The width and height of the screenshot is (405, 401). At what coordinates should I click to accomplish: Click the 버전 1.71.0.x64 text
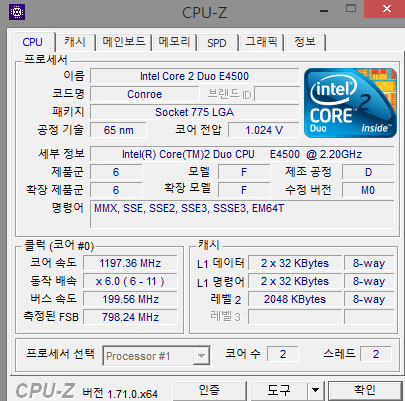point(120,393)
